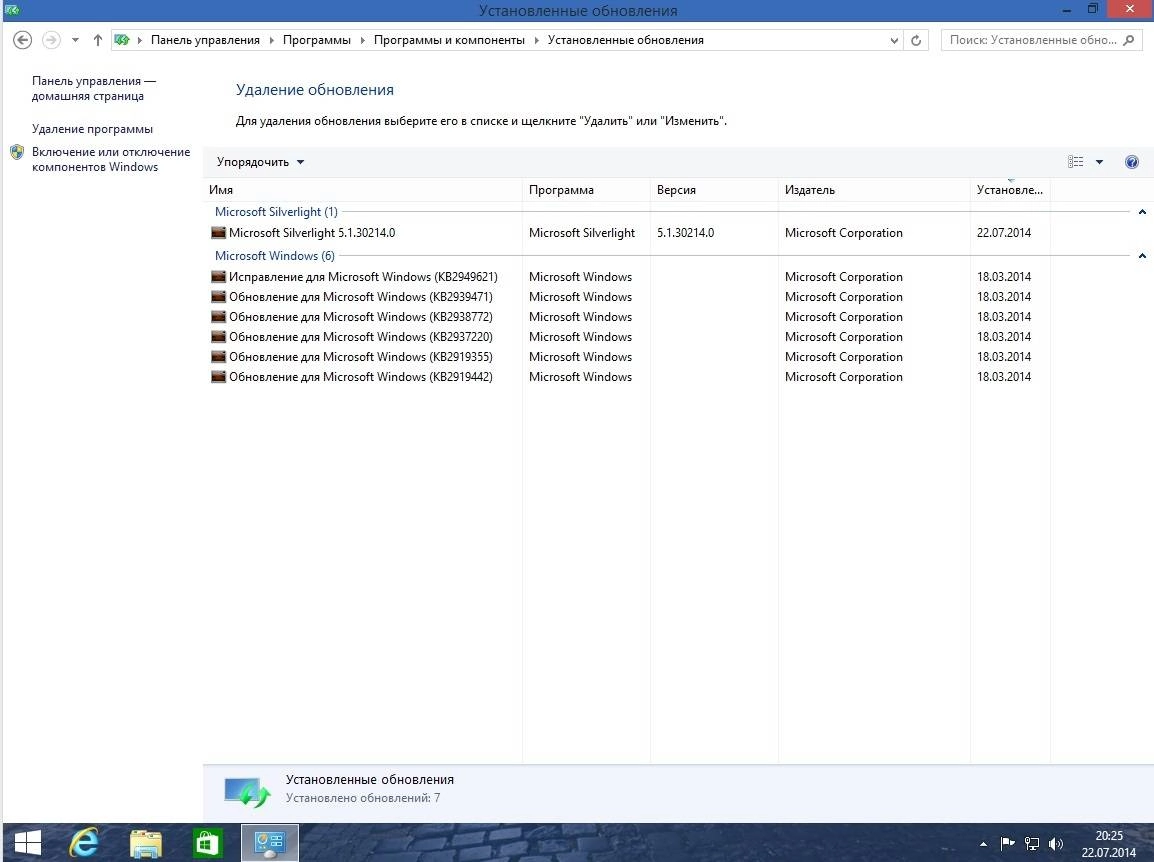Select 'Программы и компоненты' breadcrumb
The height and width of the screenshot is (862, 1154).
click(449, 40)
